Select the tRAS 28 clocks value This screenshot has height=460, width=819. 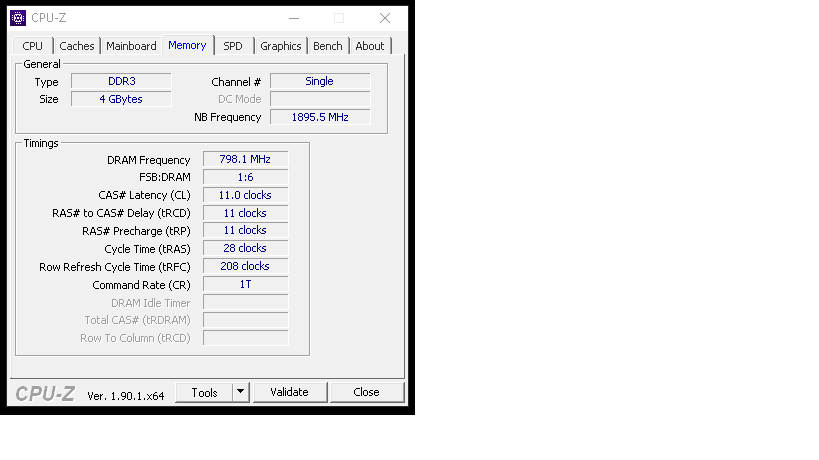point(245,249)
